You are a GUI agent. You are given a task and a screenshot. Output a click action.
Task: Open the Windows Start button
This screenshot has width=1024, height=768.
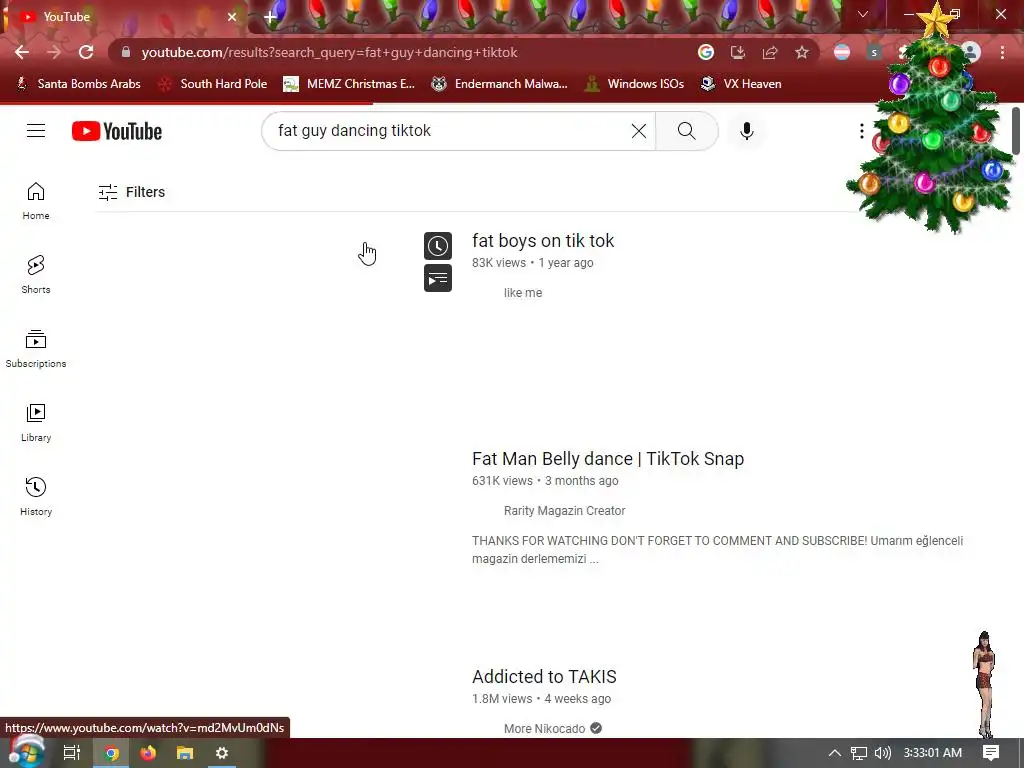point(26,753)
